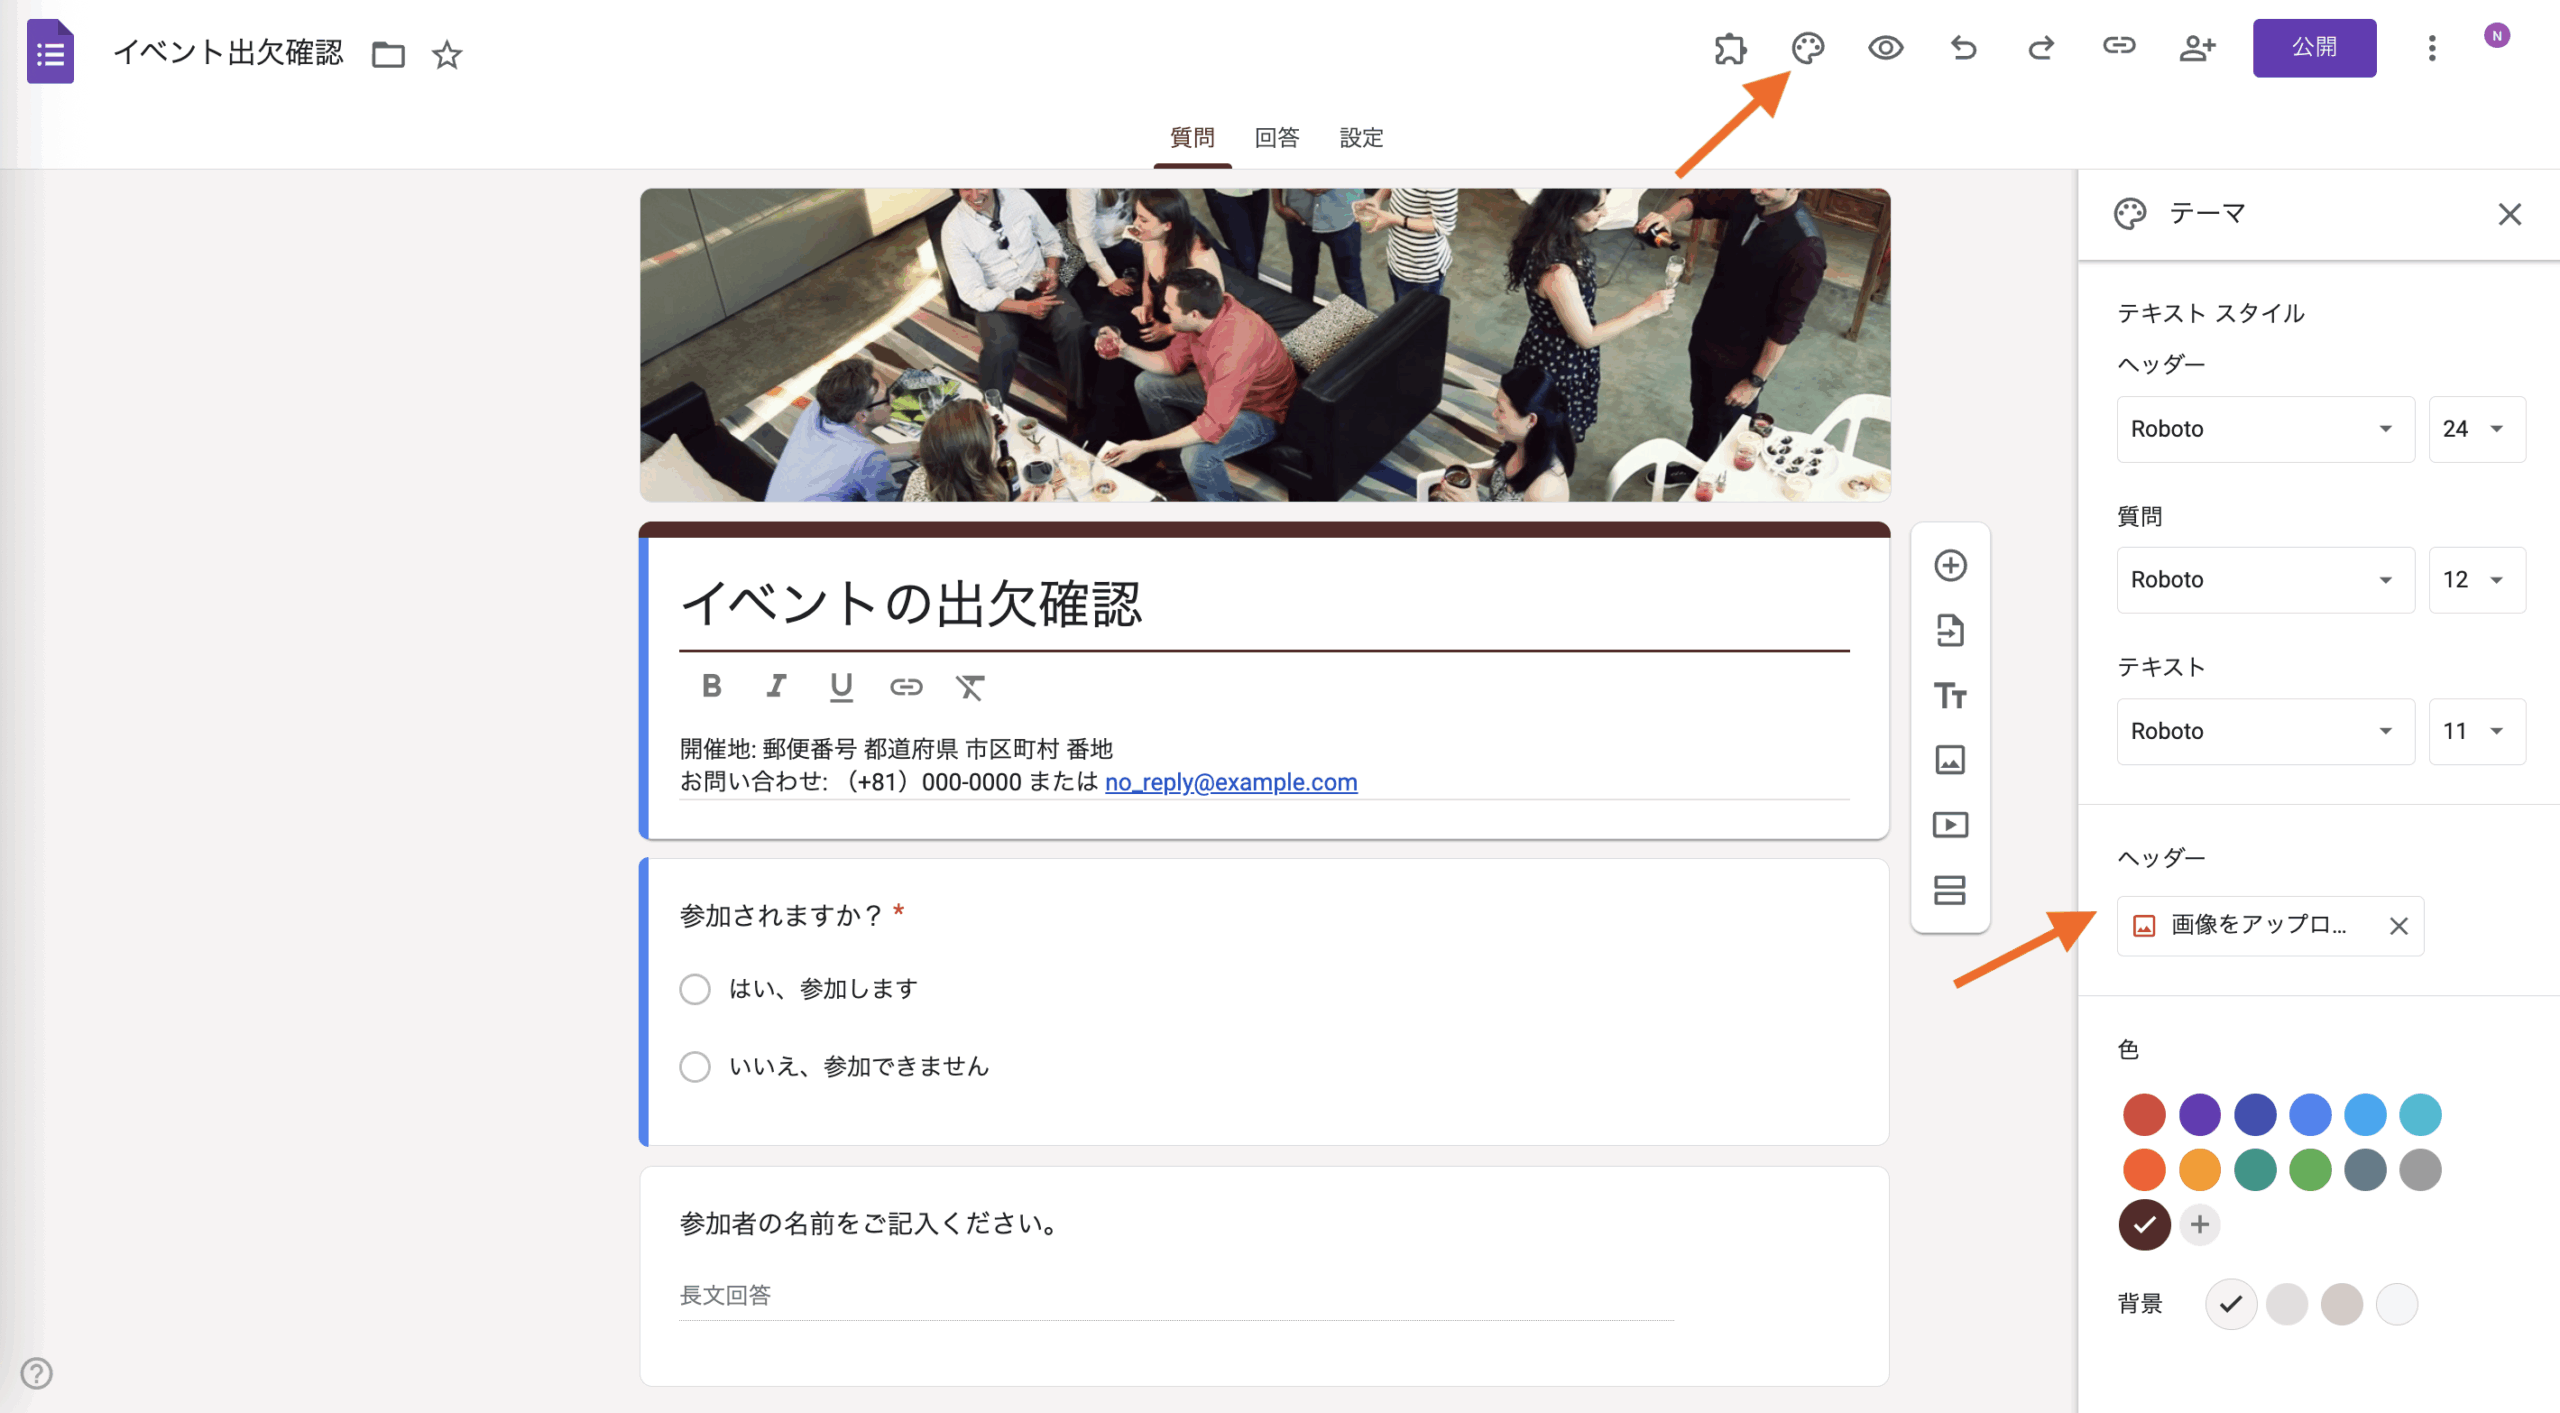Screen dimensions: 2560x1413
Task: Select the 「はい、参加します」 radio option
Action: pos(695,989)
